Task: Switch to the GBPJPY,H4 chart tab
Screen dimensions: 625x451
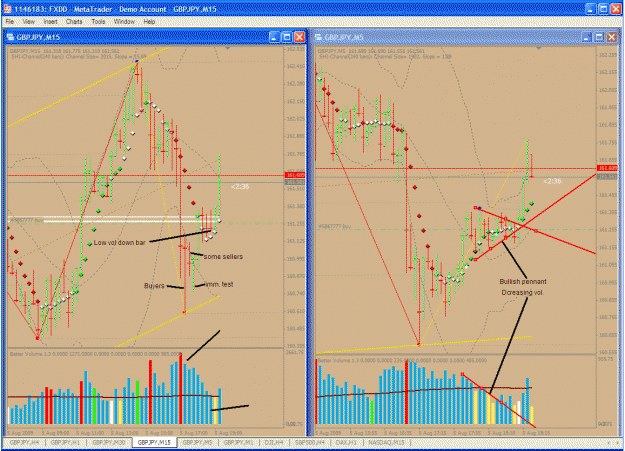Action: [x=25, y=443]
